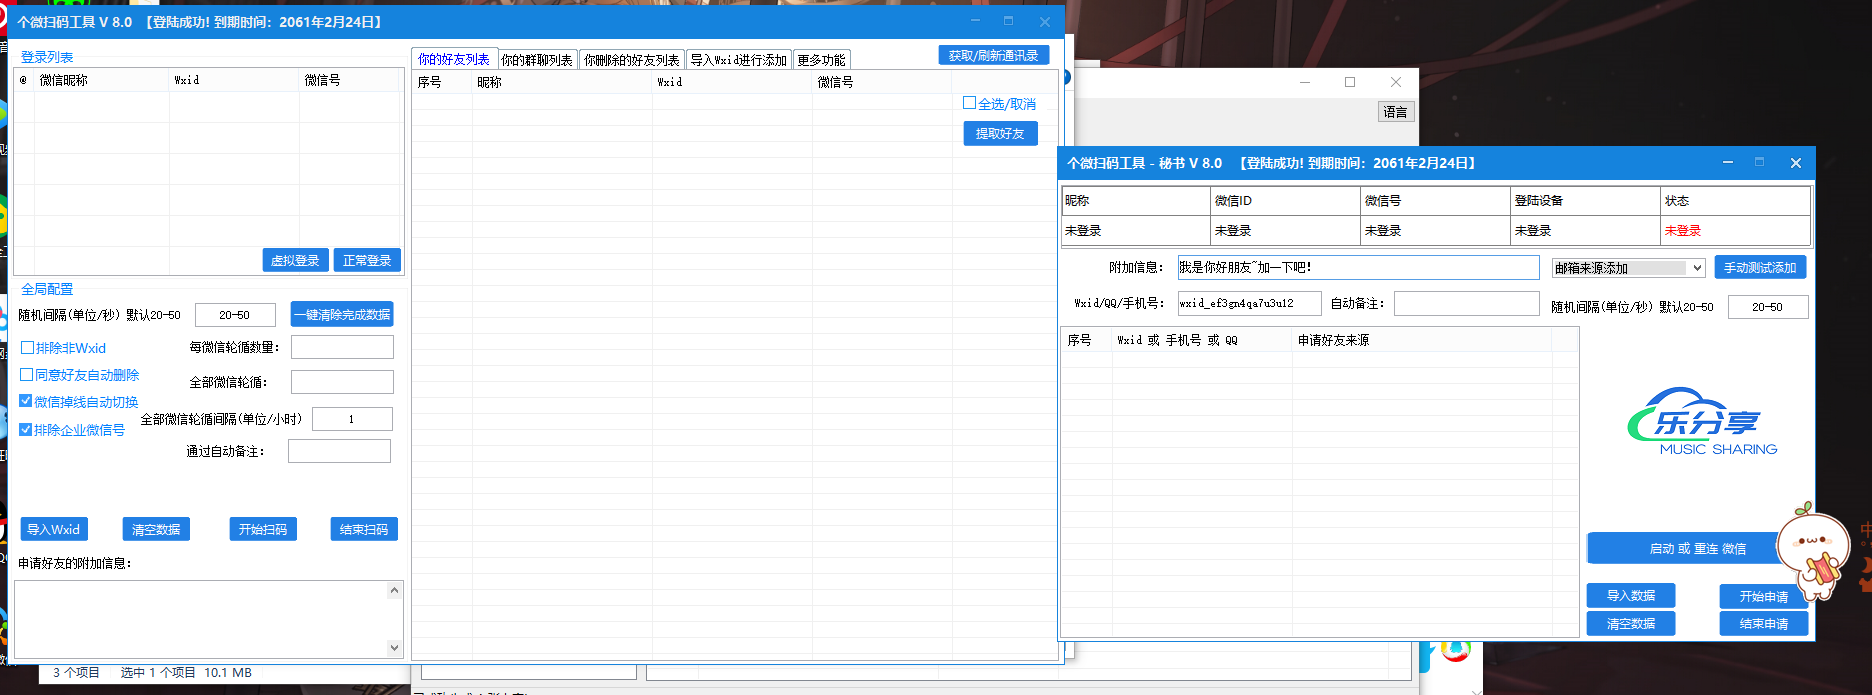
Task: Toggle 全选/取消 checkbox
Action: [x=969, y=103]
